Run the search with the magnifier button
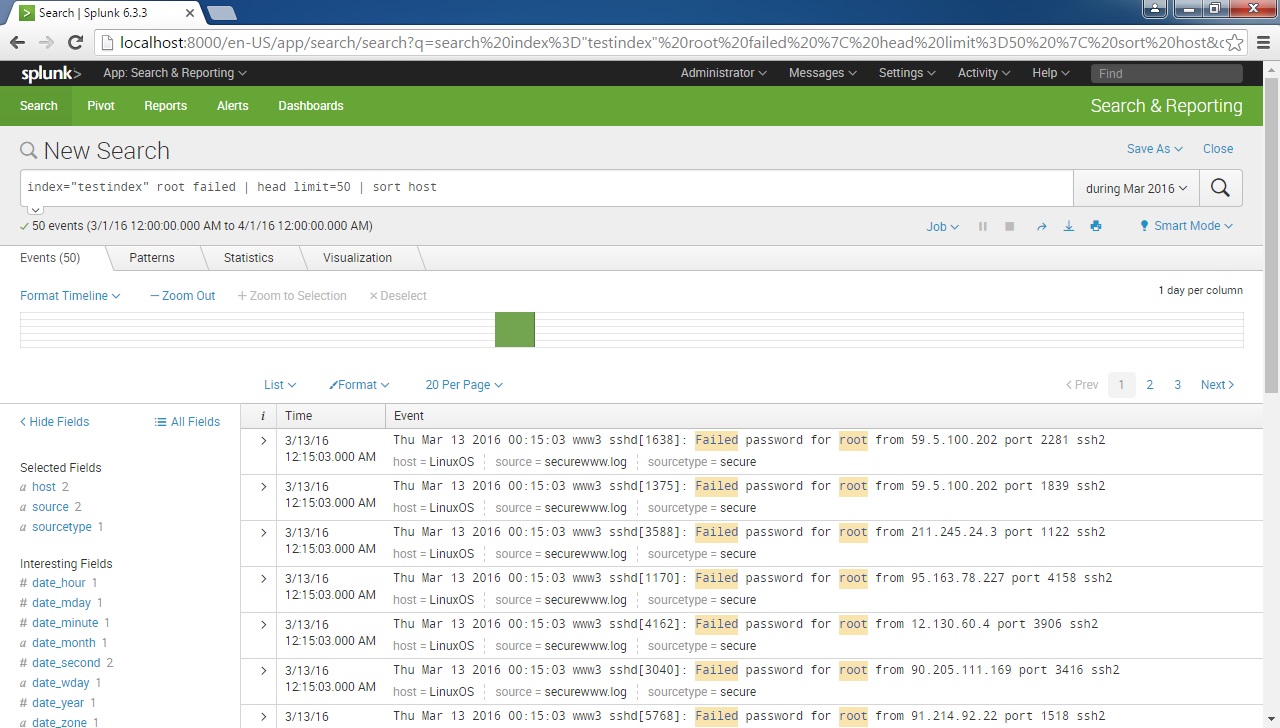 pos(1220,187)
